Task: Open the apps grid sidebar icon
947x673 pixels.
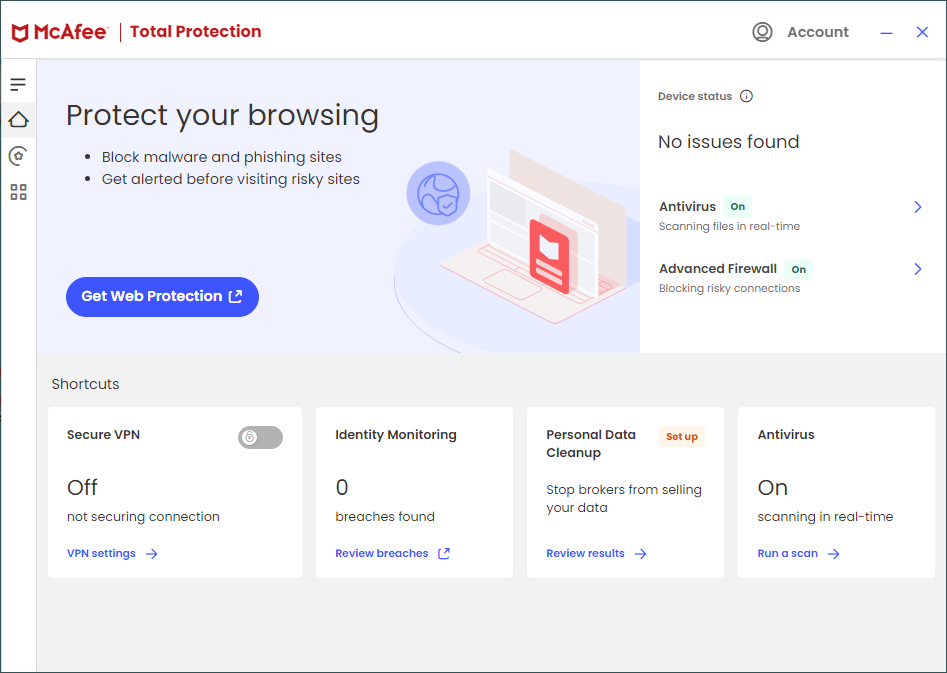Action: (x=18, y=192)
